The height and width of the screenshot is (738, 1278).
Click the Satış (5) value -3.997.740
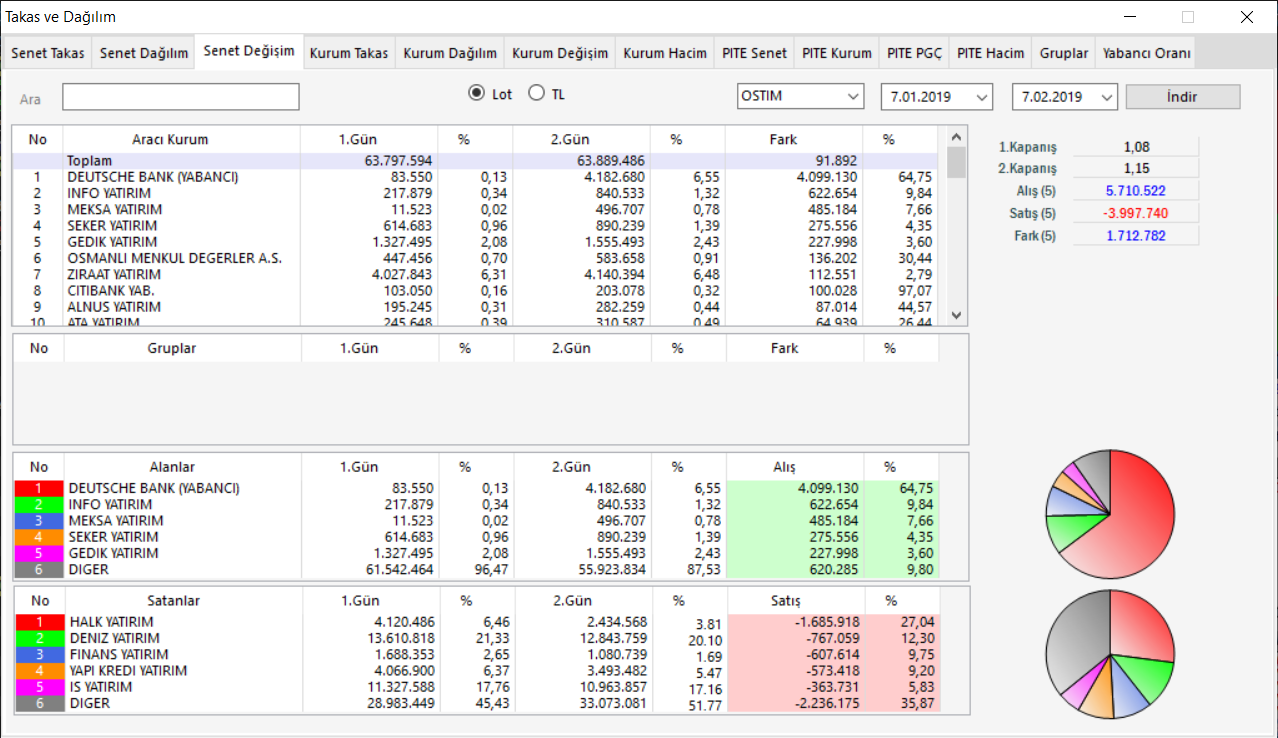click(x=1134, y=213)
